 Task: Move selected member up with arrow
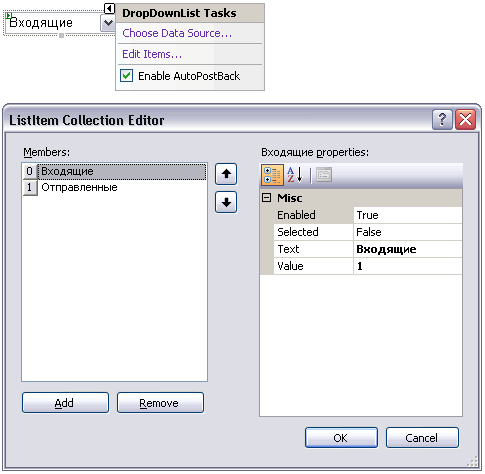(226, 174)
